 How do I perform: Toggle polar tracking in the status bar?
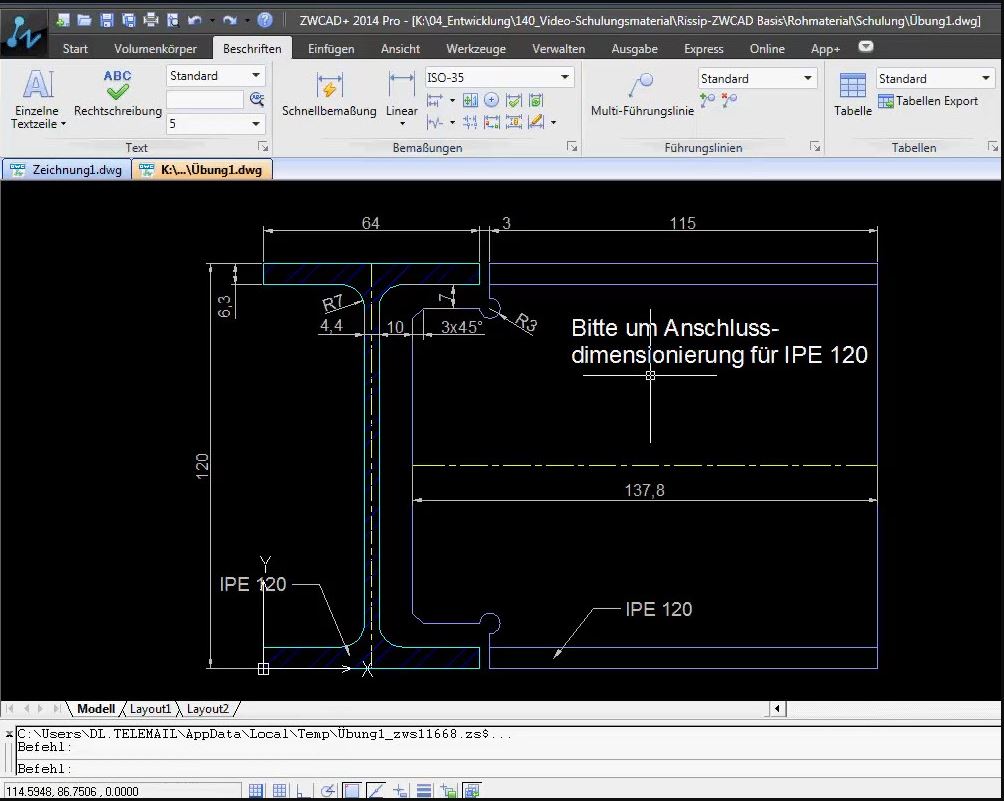tap(328, 791)
